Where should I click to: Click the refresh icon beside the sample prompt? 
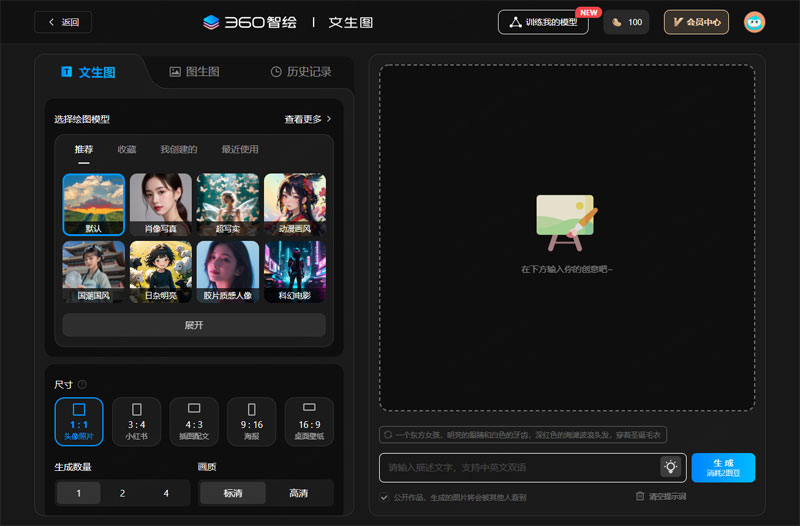click(388, 435)
